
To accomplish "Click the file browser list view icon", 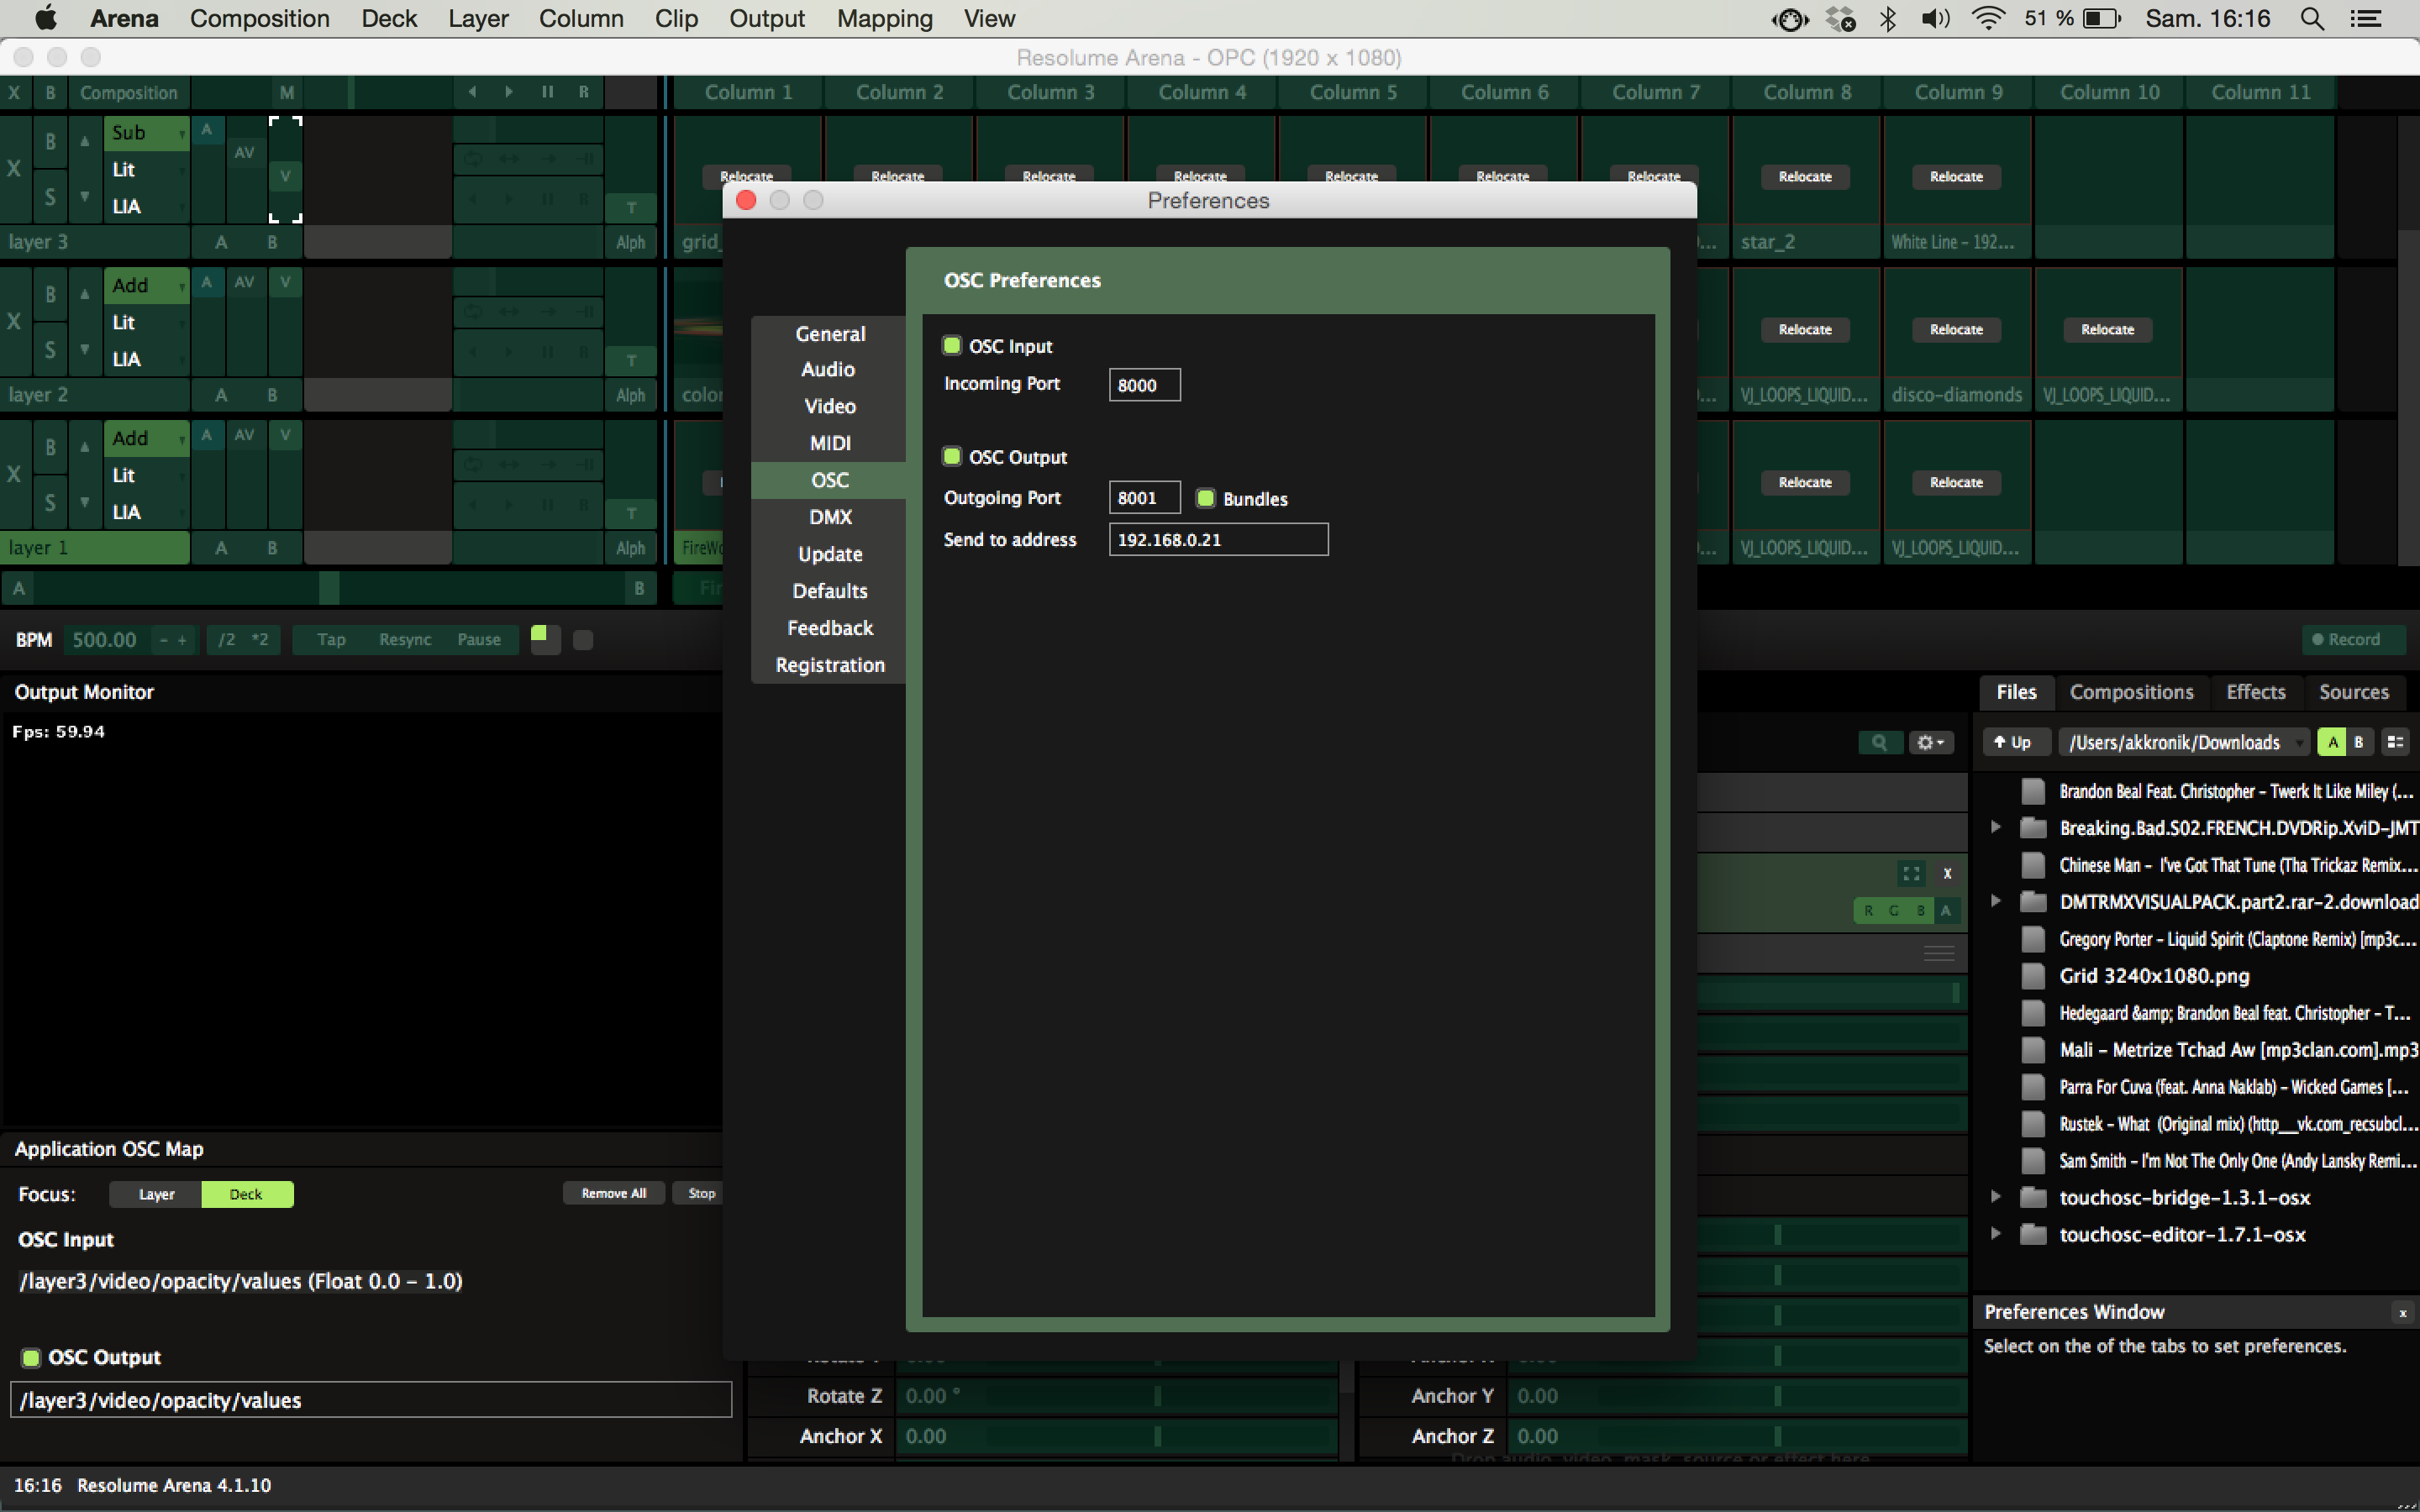I will (2395, 742).
